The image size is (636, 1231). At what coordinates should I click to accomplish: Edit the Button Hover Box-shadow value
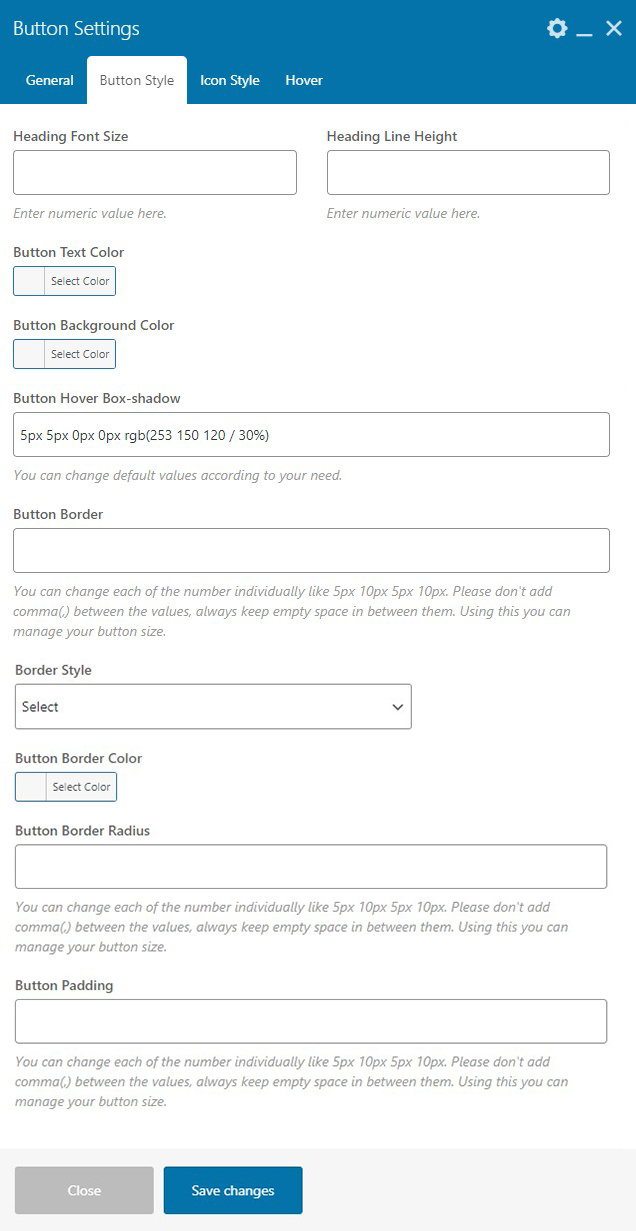[311, 435]
